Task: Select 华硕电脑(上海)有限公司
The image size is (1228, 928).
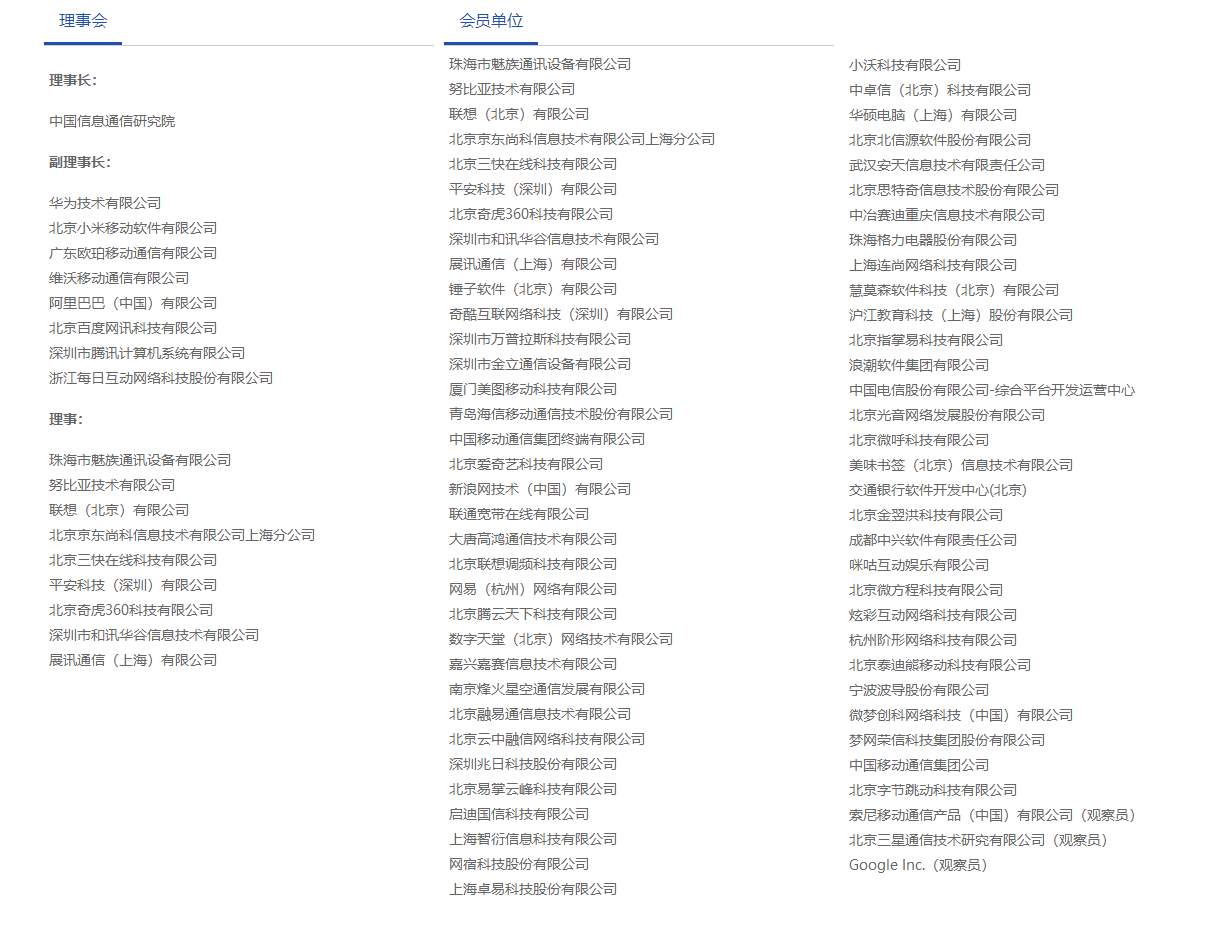Action: point(933,115)
